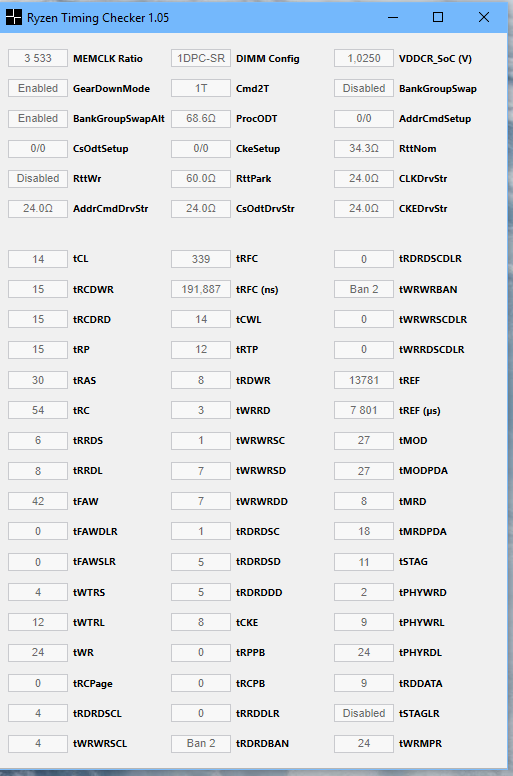Select the GearDownMode value box
This screenshot has height=776, width=513.
(38, 88)
